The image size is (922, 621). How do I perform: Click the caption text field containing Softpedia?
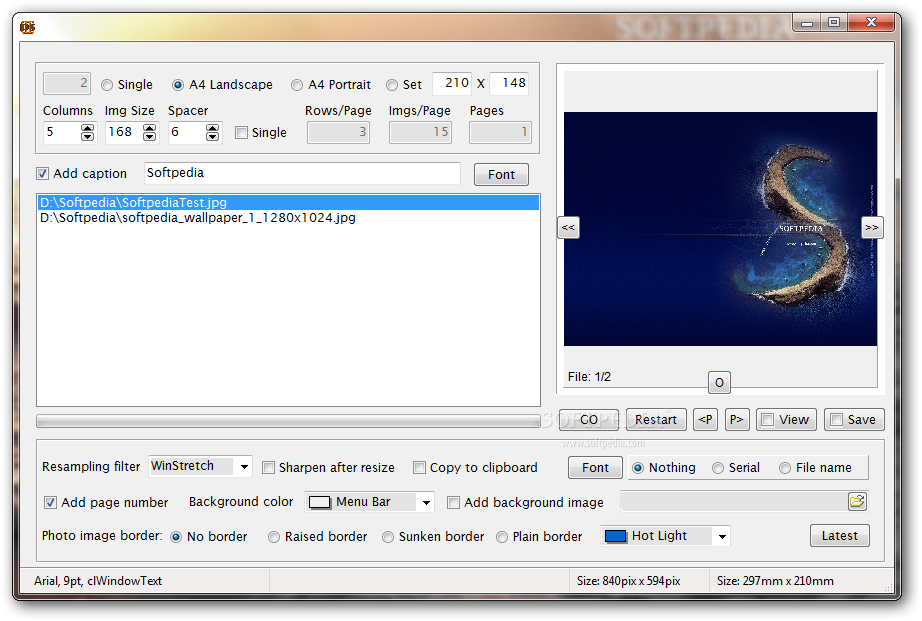pos(302,173)
